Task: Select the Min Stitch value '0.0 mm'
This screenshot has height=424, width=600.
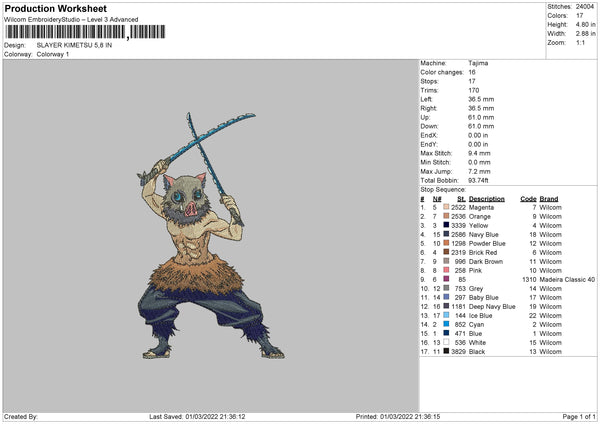Action: pyautogui.click(x=479, y=162)
